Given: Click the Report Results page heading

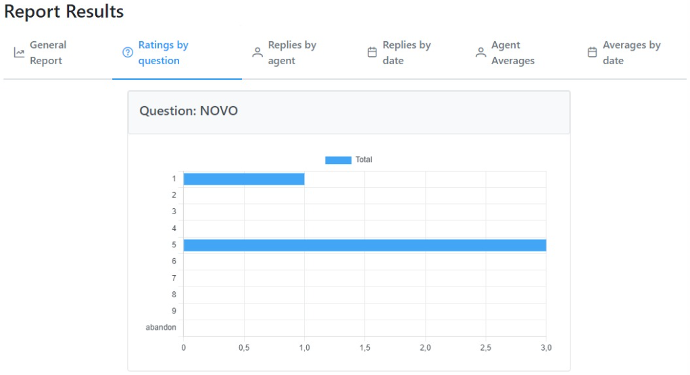Looking at the screenshot, I should coord(64,11).
